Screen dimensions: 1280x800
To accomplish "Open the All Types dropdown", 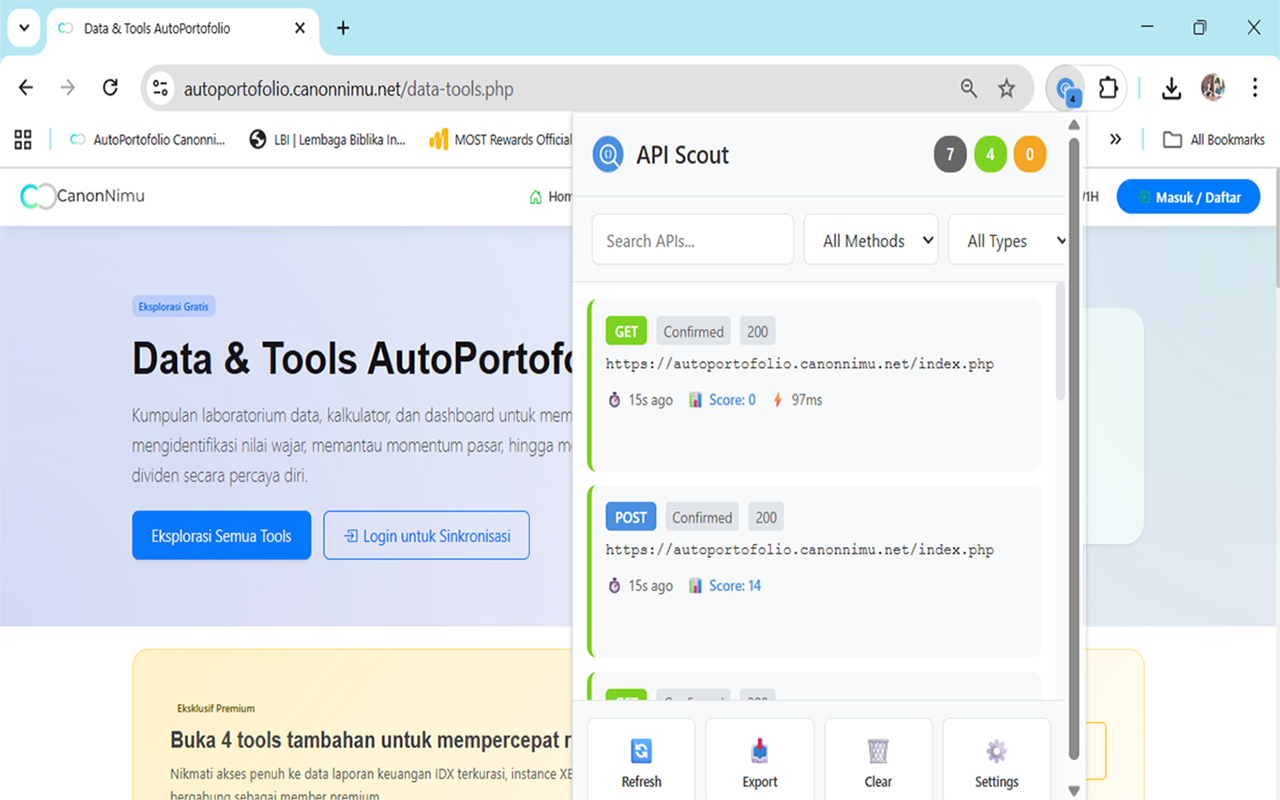I will (1008, 240).
